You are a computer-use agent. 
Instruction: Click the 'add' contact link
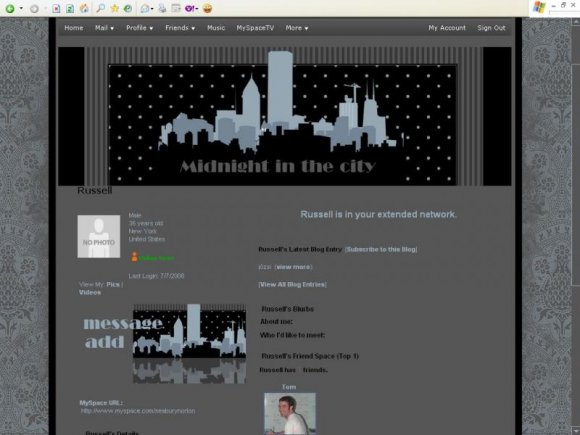[x=105, y=342]
